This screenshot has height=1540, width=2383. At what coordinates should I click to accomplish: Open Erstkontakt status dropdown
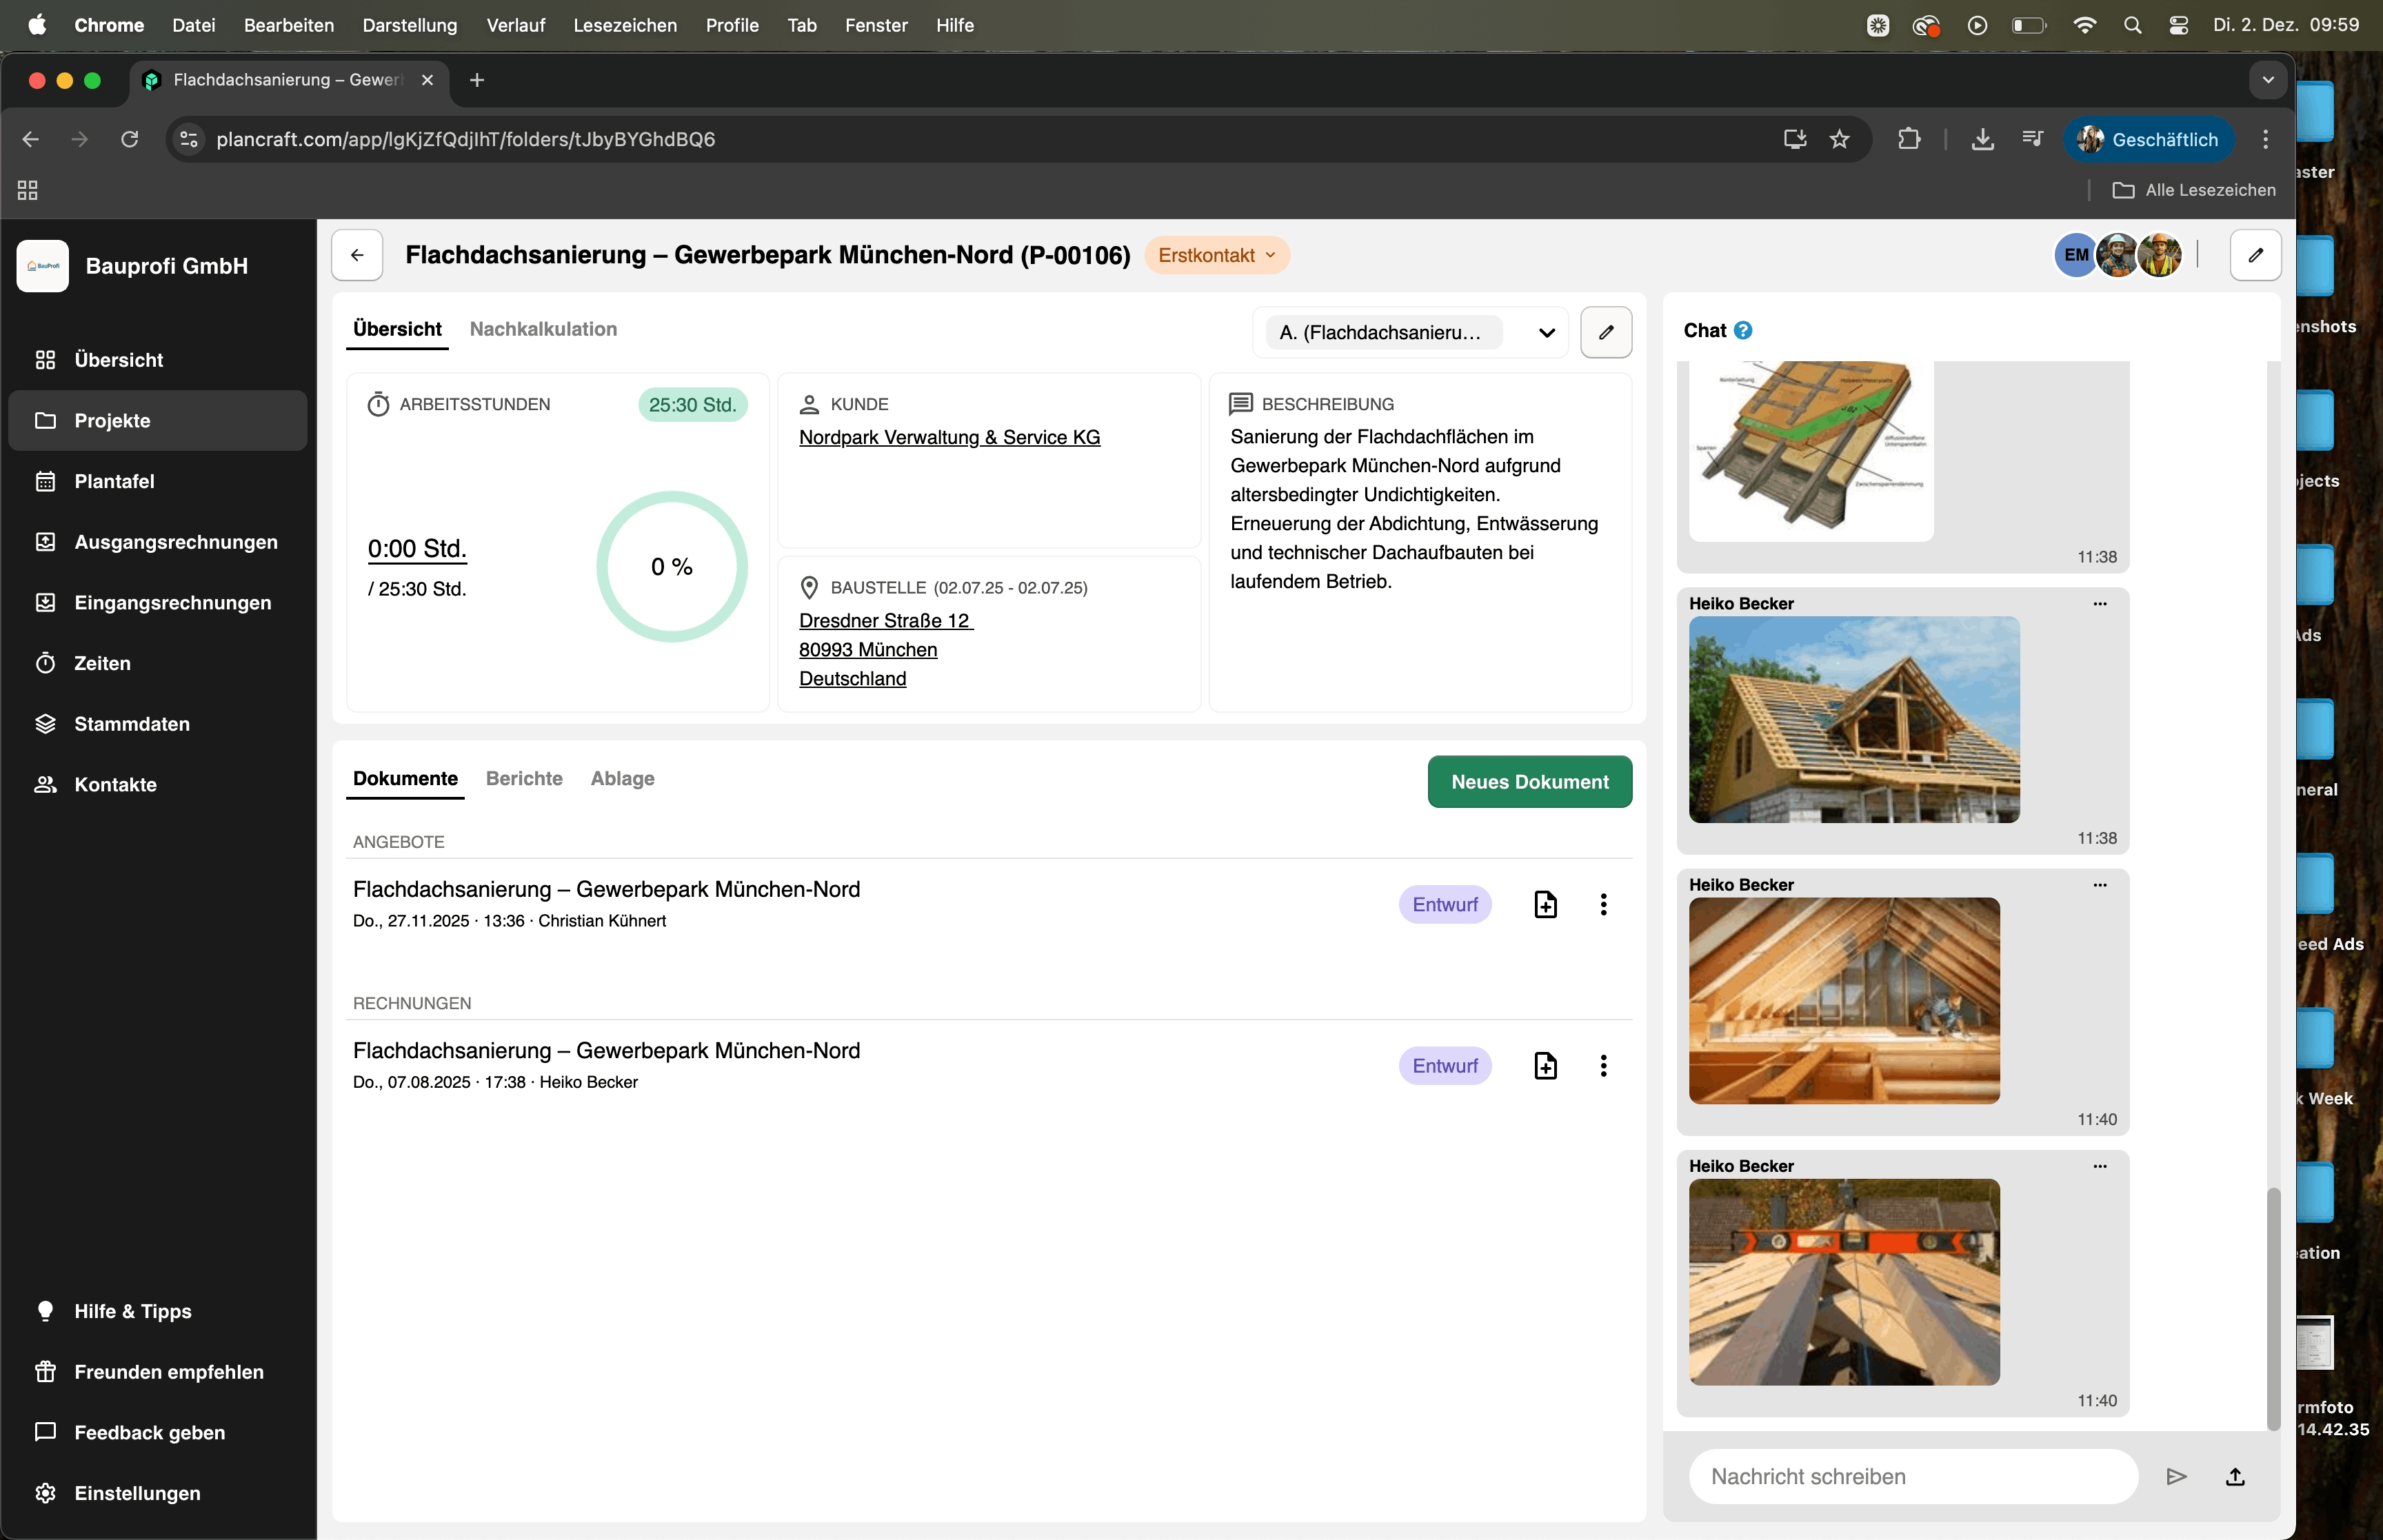[x=1217, y=255]
